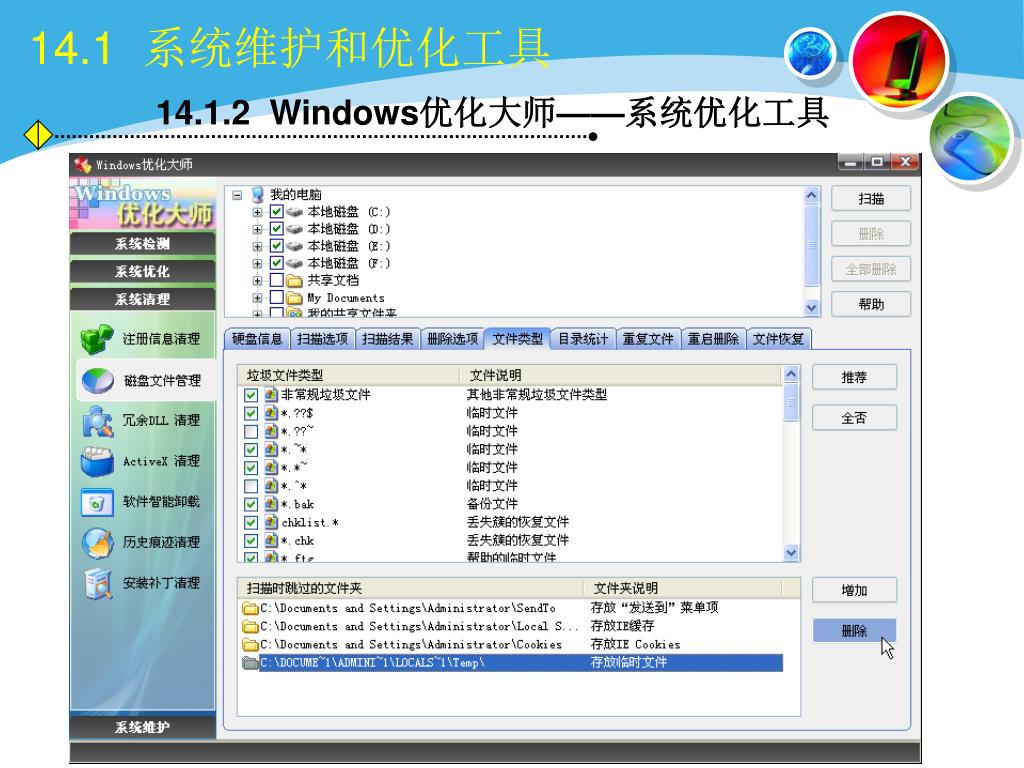1024x768 pixels.
Task: Click folder icon of Temp path row
Action: click(x=250, y=663)
